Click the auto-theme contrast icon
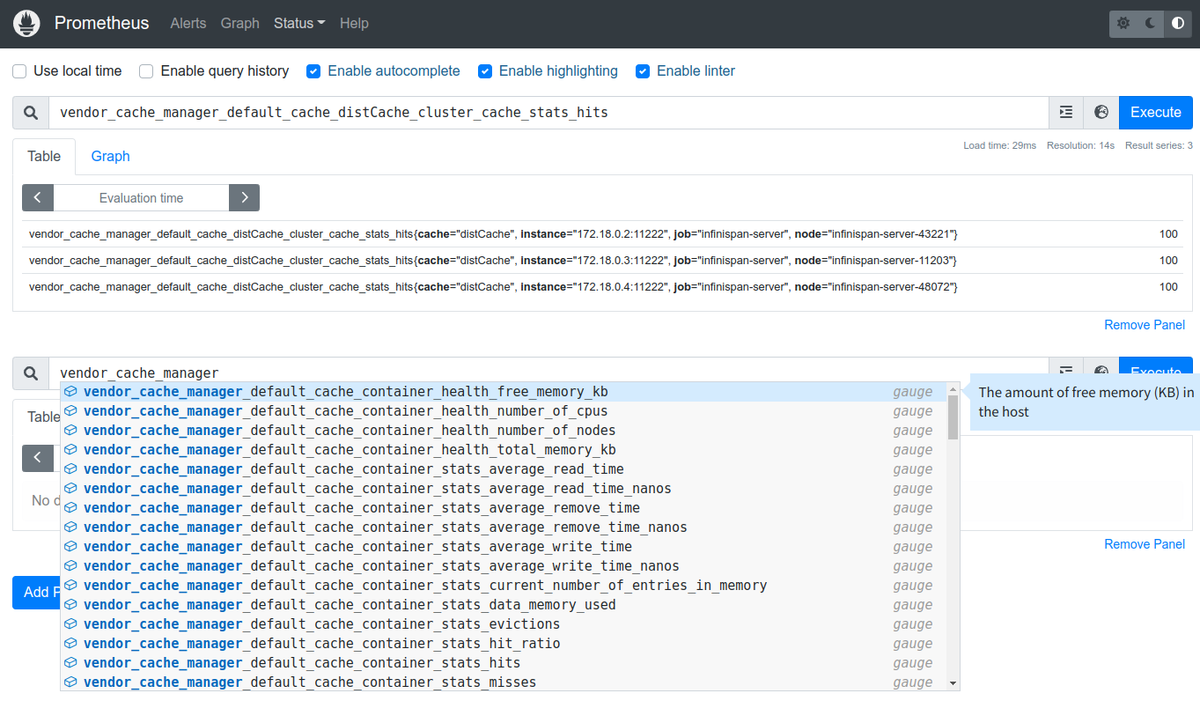1200x723 pixels. (1177, 22)
